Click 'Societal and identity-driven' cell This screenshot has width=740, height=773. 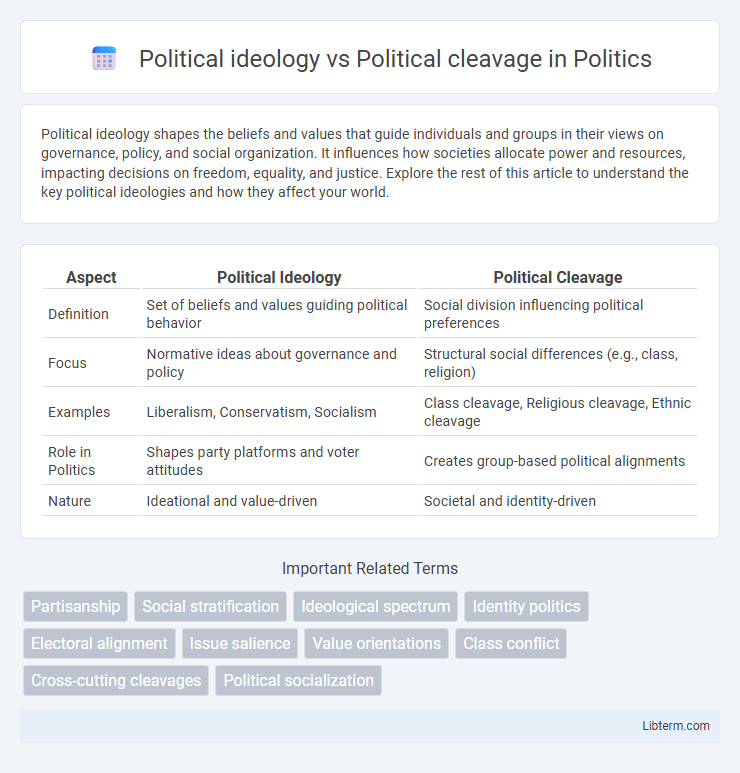click(558, 501)
